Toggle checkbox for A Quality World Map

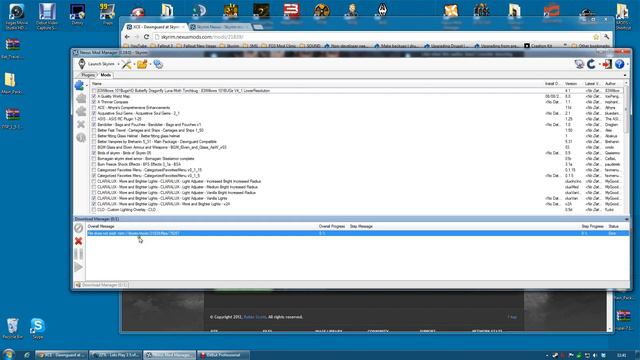[94, 96]
